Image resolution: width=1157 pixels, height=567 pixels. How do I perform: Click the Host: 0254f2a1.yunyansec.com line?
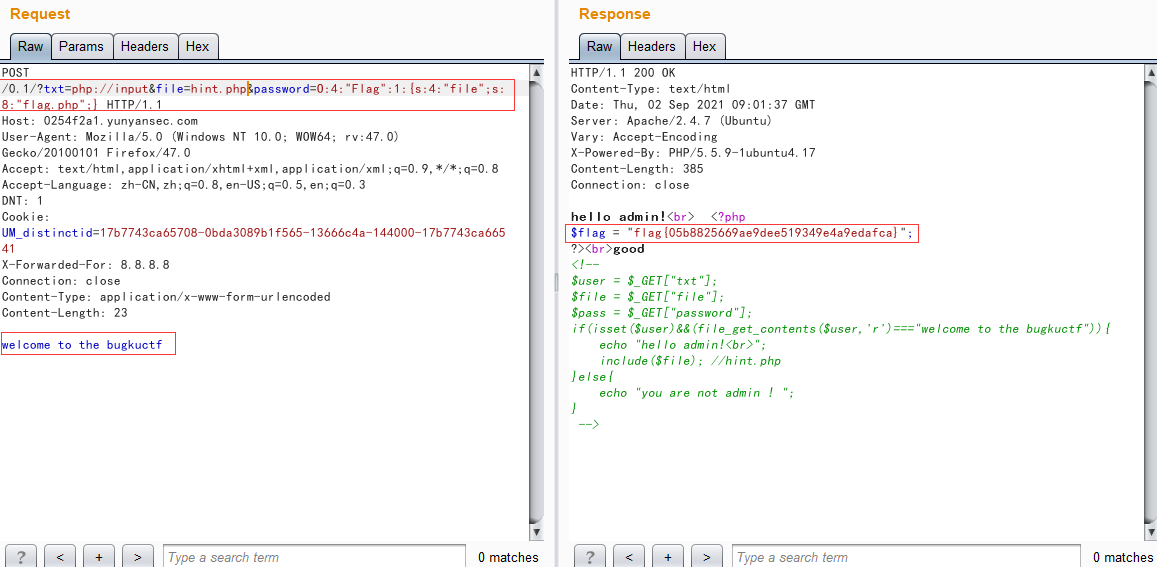point(100,120)
